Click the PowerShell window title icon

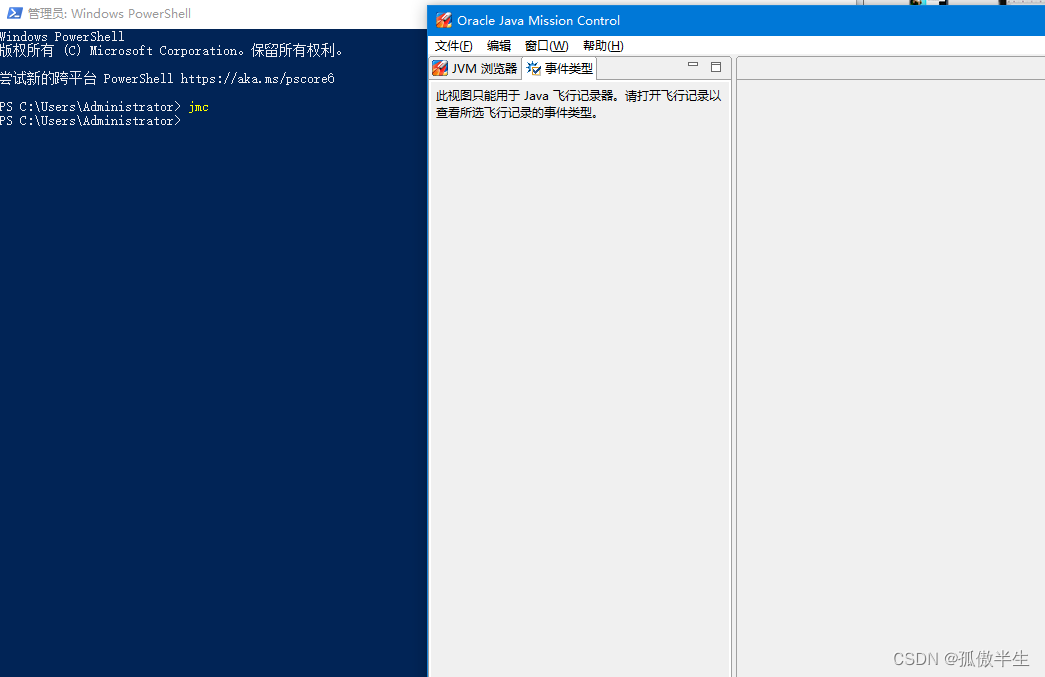14,13
